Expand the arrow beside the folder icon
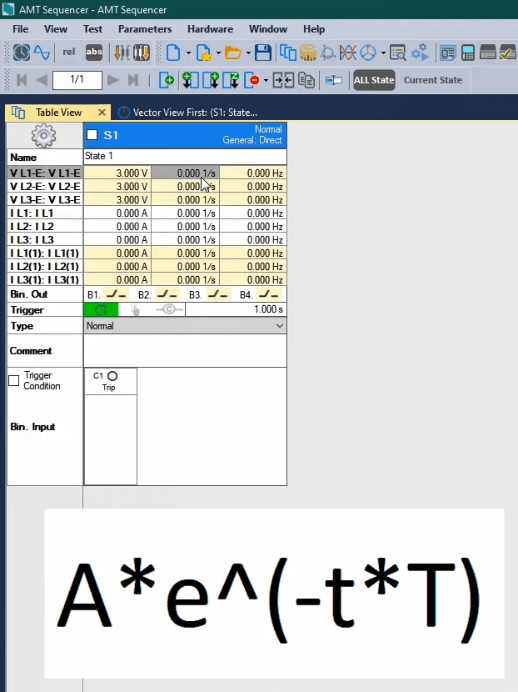 (248, 53)
